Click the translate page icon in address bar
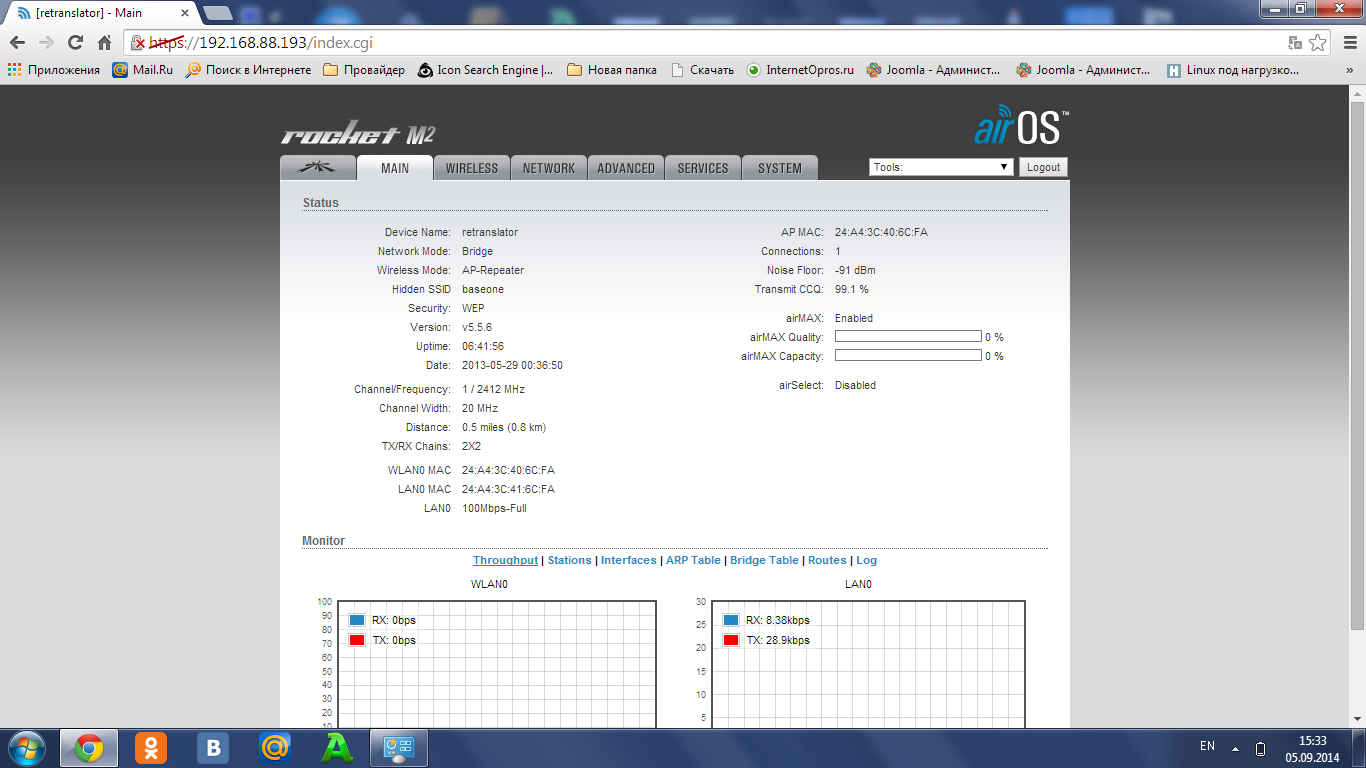 [x=1295, y=43]
